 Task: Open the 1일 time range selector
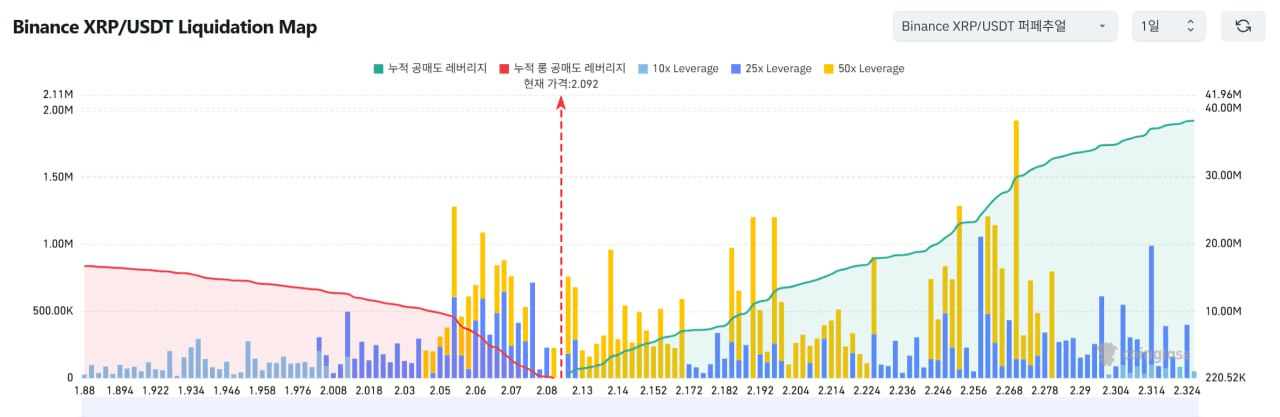pyautogui.click(x=1169, y=26)
